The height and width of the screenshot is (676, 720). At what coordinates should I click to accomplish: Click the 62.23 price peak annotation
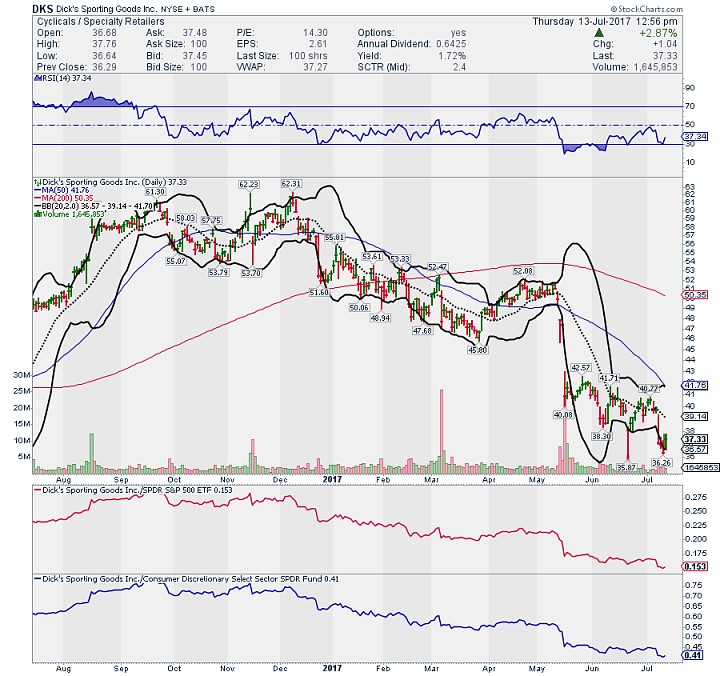pyautogui.click(x=249, y=184)
